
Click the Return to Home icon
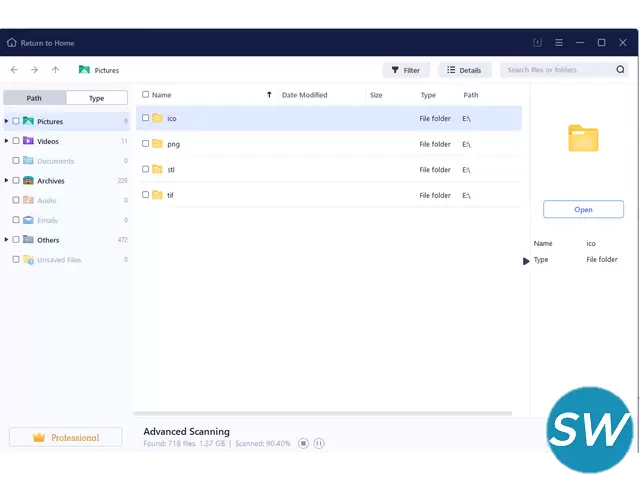[x=12, y=43]
